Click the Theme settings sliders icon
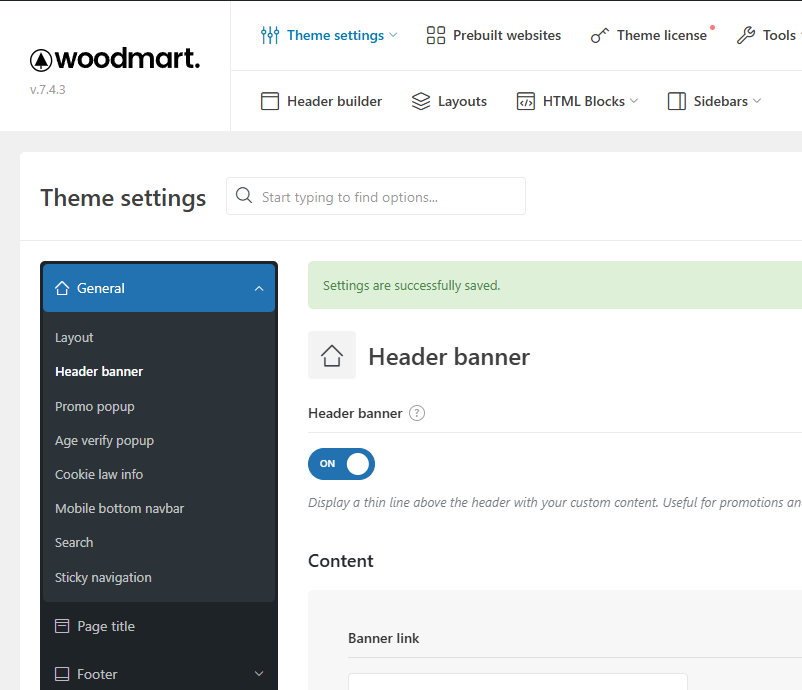Image resolution: width=802 pixels, height=690 pixels. [270, 35]
